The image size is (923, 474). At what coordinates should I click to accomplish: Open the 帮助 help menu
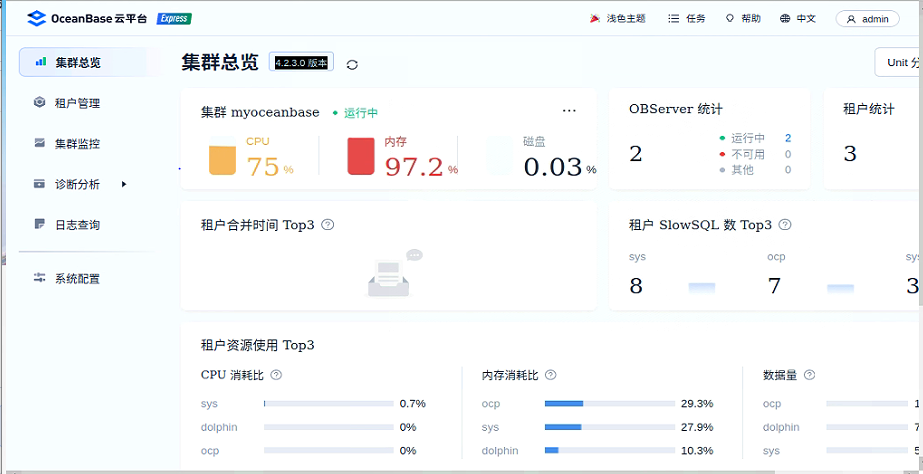click(x=743, y=19)
